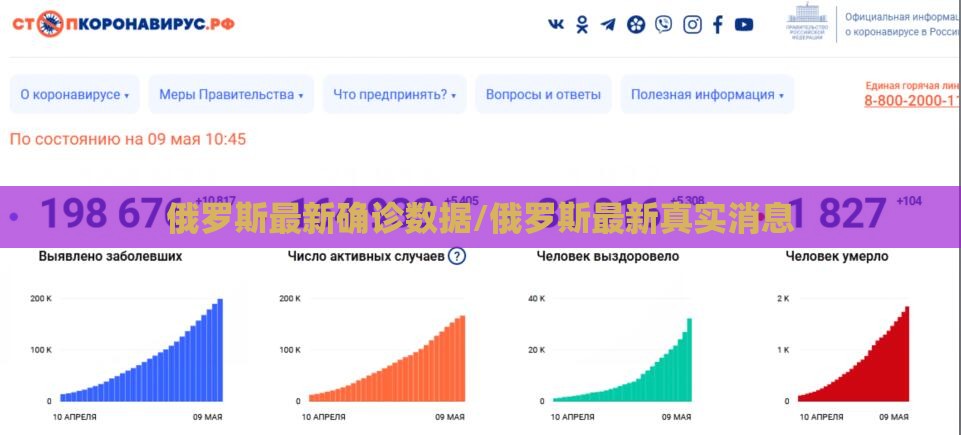Expand the Меры Правительства menu
961x435 pixels.
[231, 94]
